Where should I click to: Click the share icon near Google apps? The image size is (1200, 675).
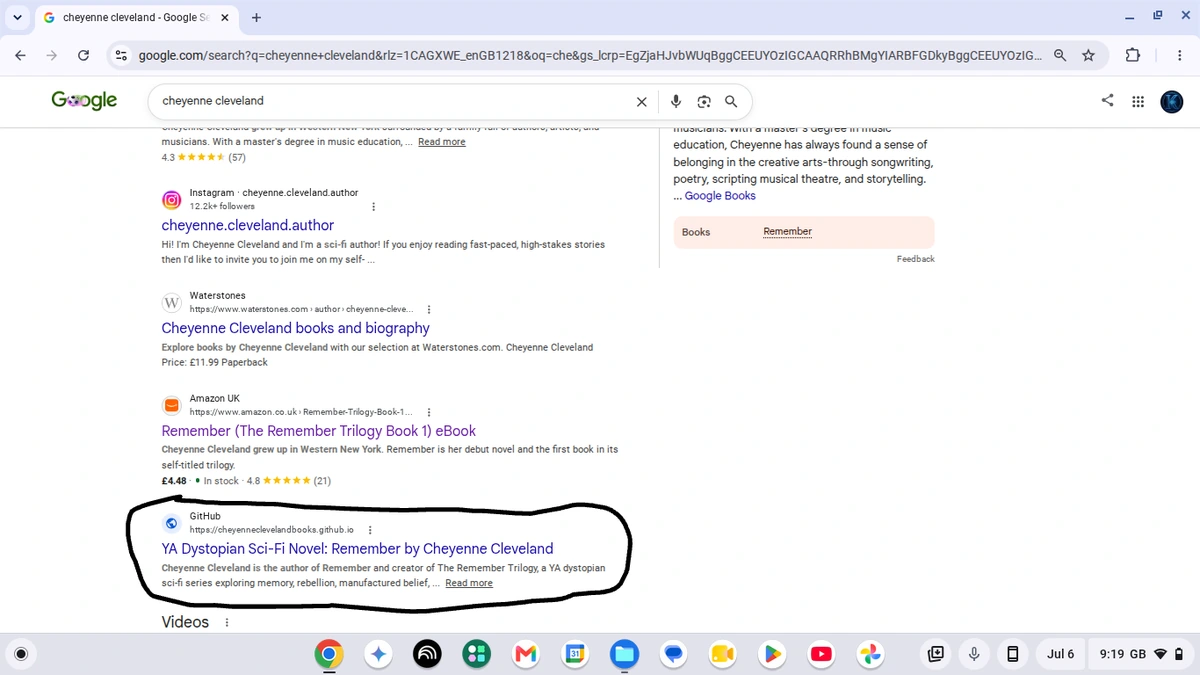point(1107,100)
